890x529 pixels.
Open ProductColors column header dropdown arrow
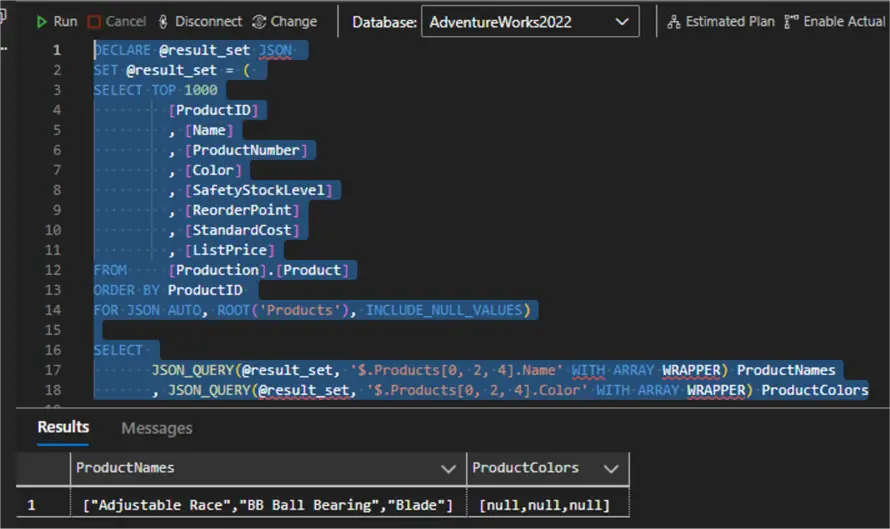coord(611,469)
